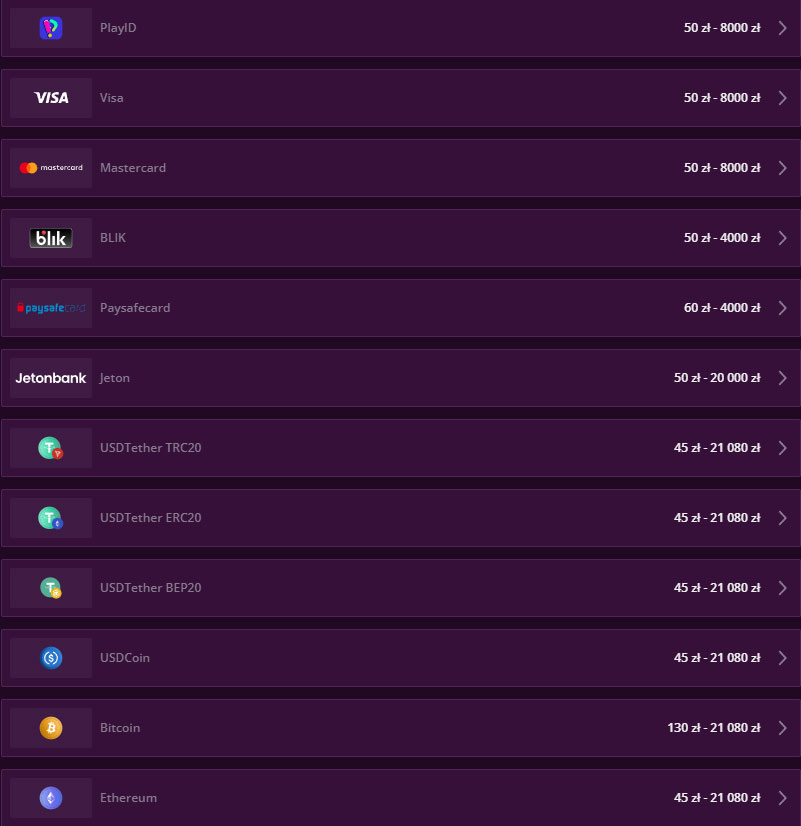Screen dimensions: 801x826
Task: Click the USDTether TRC20 coin icon
Action: 51,448
